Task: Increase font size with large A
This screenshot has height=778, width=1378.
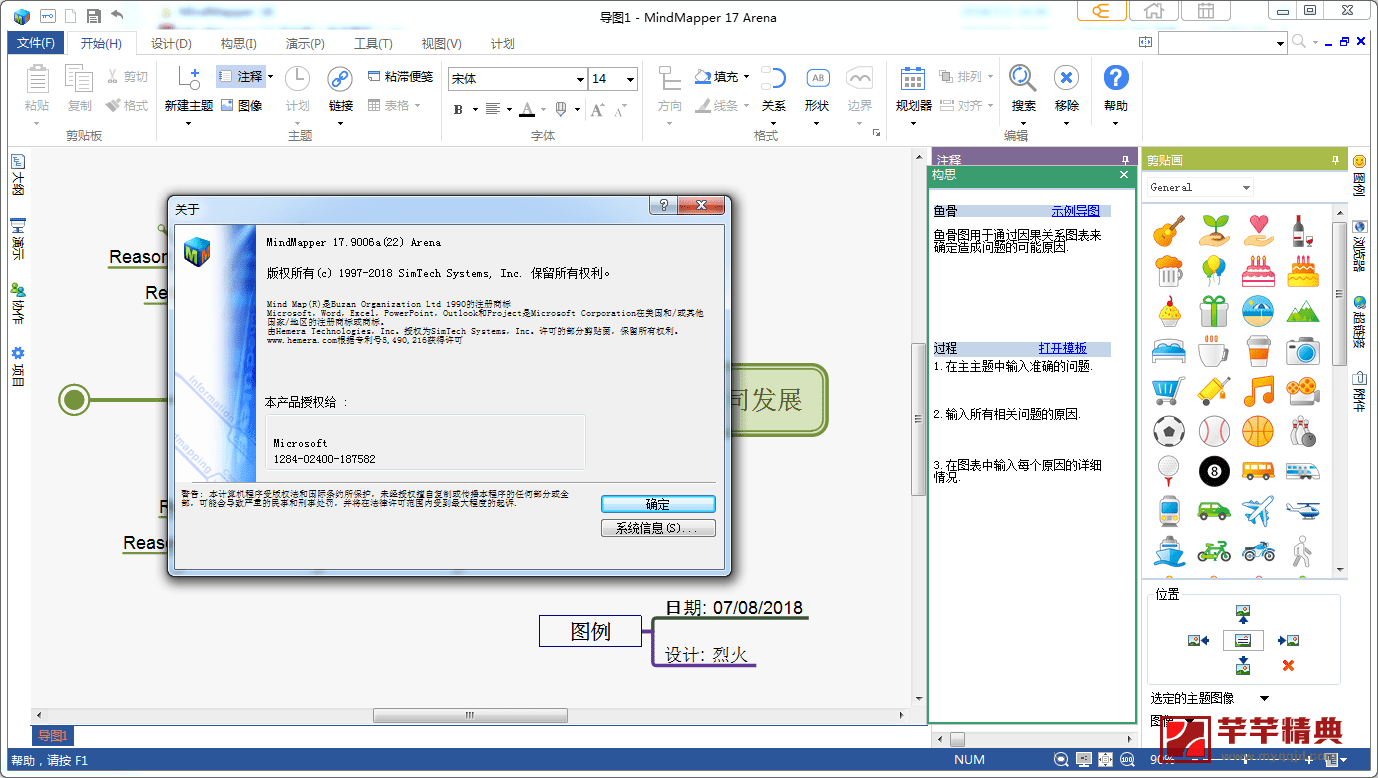Action: click(598, 109)
